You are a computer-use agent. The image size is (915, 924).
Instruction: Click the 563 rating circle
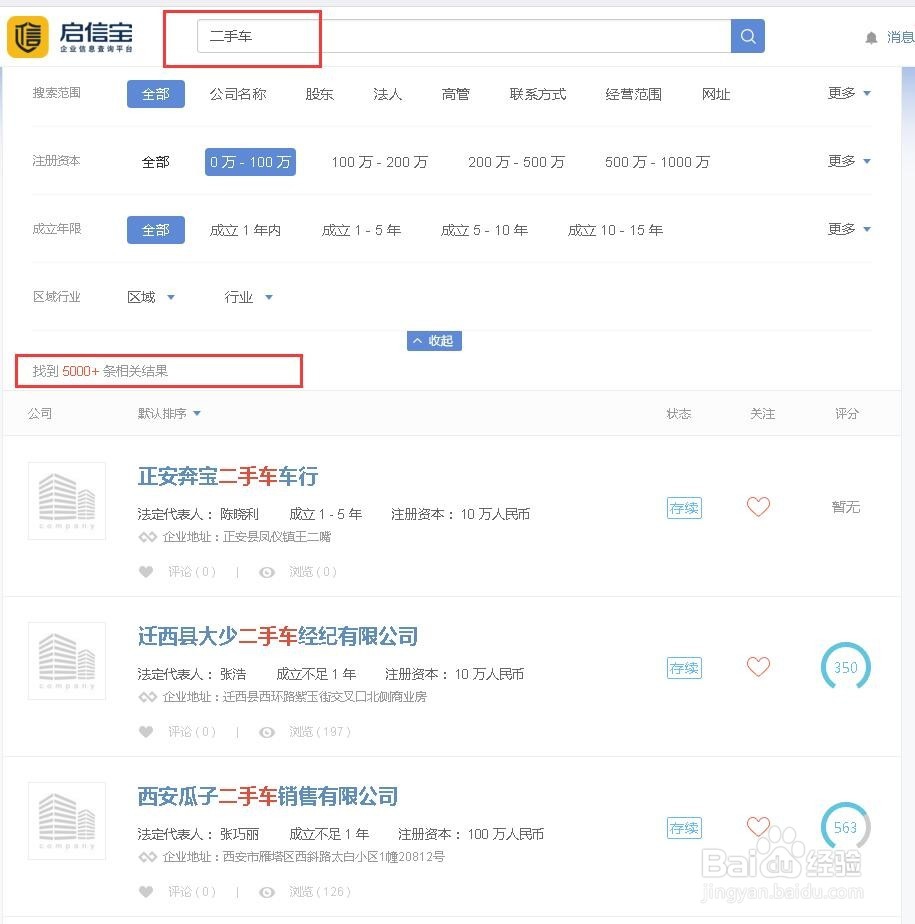point(845,827)
